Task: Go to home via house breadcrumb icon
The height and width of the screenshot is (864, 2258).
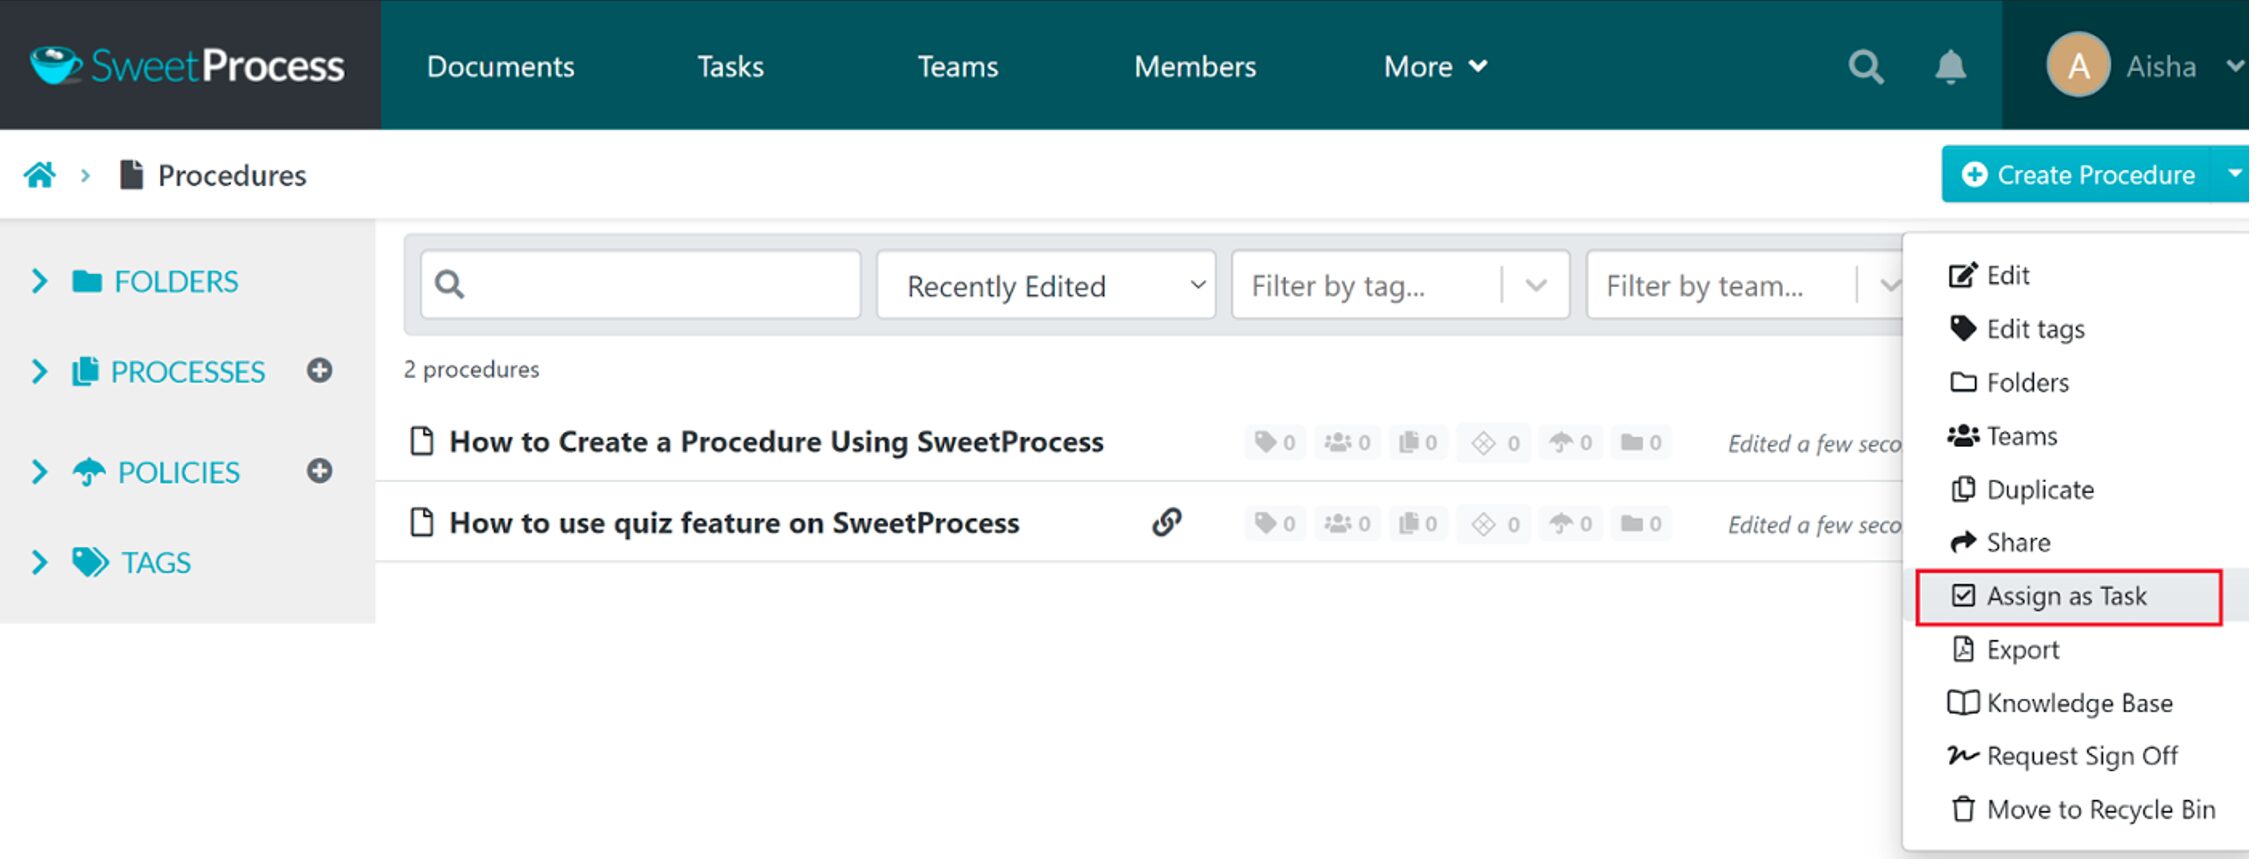Action: pos(40,176)
